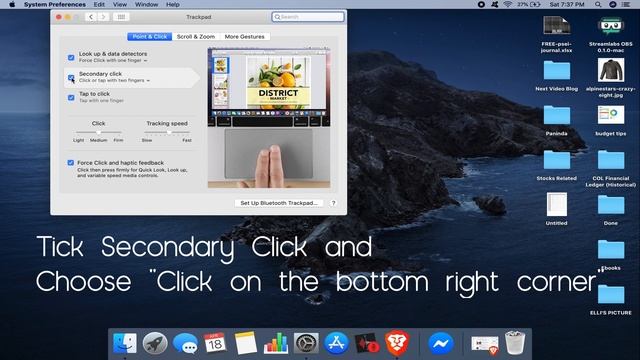Open Numbers chart icon in Dock
The height and width of the screenshot is (360, 640).
tap(276, 343)
